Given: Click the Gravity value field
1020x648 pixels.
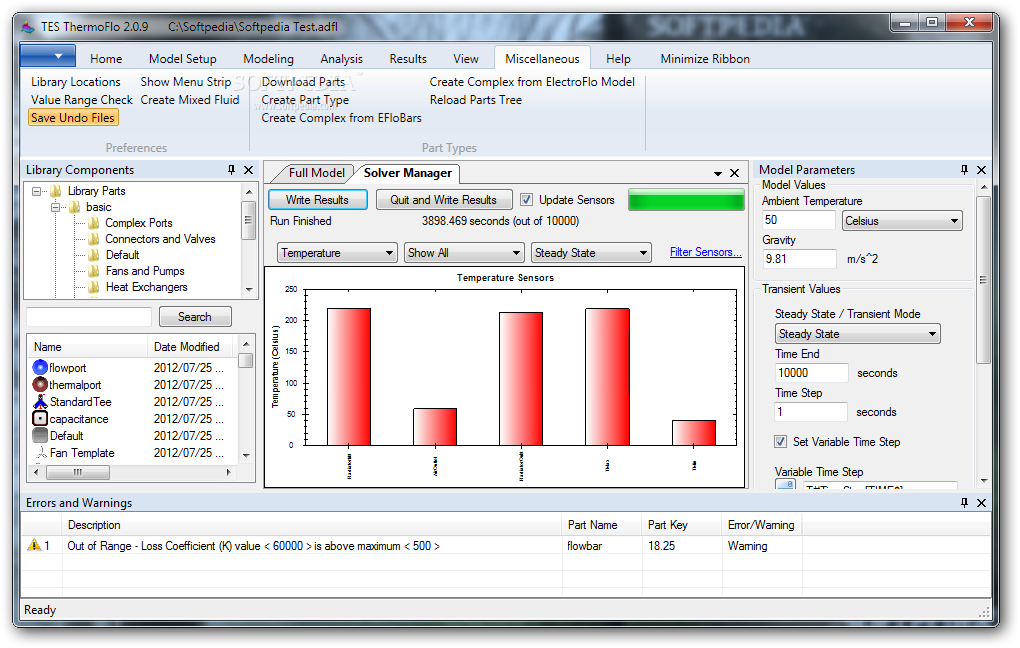Looking at the screenshot, I should [799, 259].
